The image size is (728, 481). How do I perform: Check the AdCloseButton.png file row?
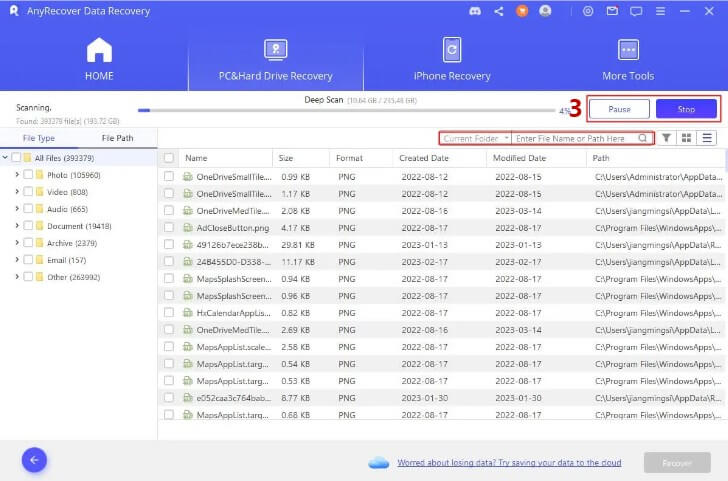click(169, 228)
